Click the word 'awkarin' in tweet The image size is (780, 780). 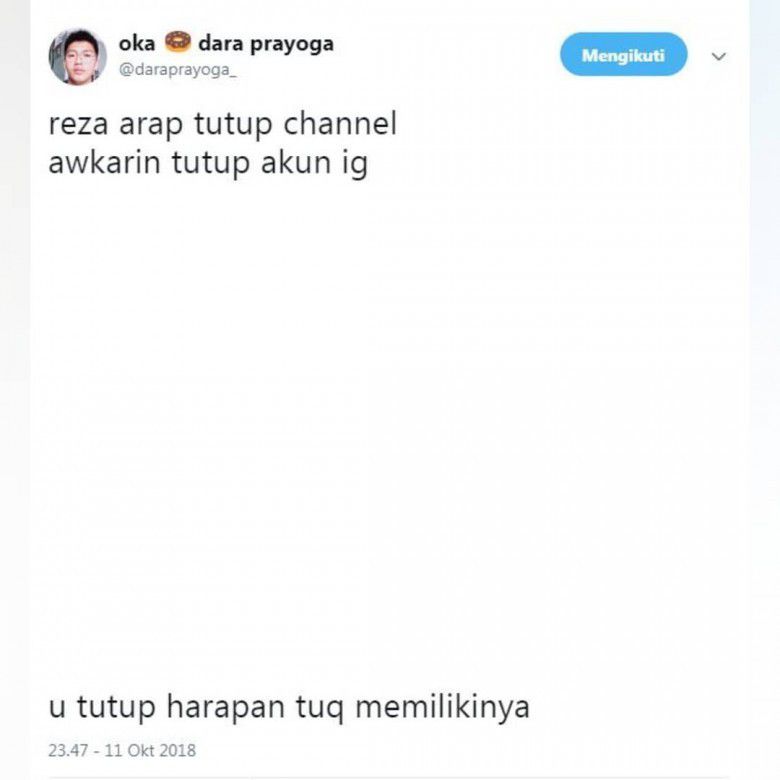tap(104, 162)
